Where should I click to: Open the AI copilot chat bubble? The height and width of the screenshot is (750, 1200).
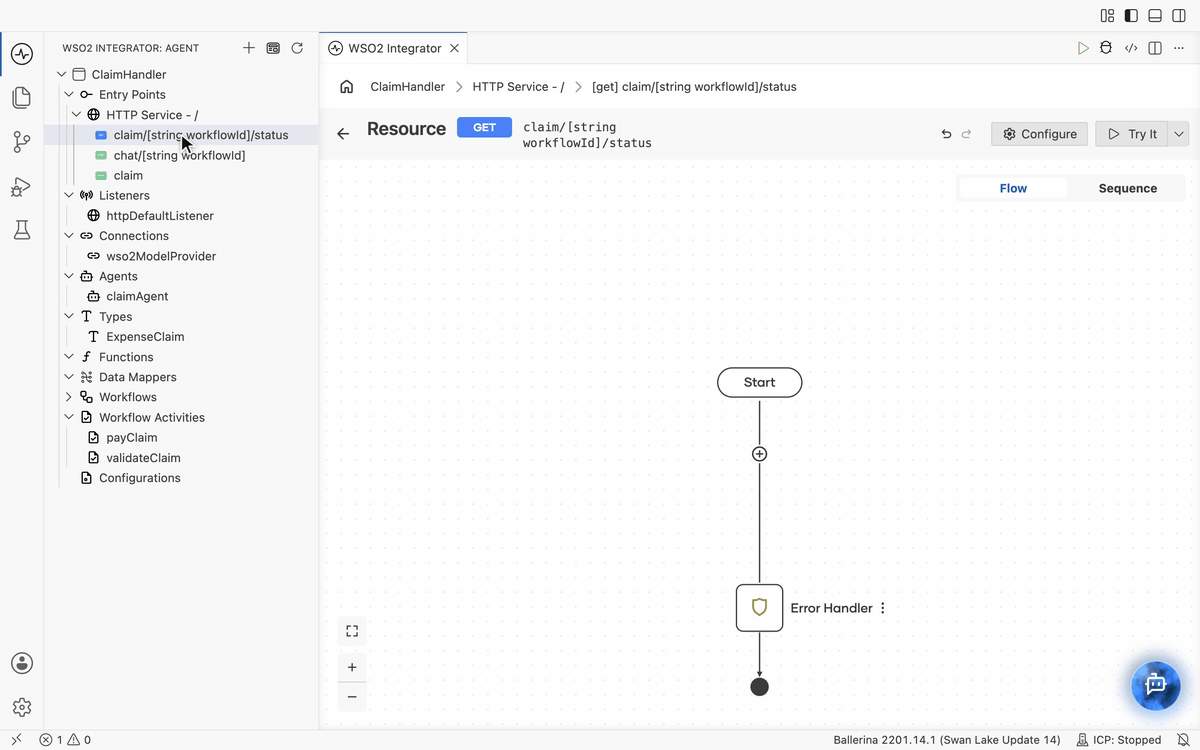click(x=1156, y=685)
